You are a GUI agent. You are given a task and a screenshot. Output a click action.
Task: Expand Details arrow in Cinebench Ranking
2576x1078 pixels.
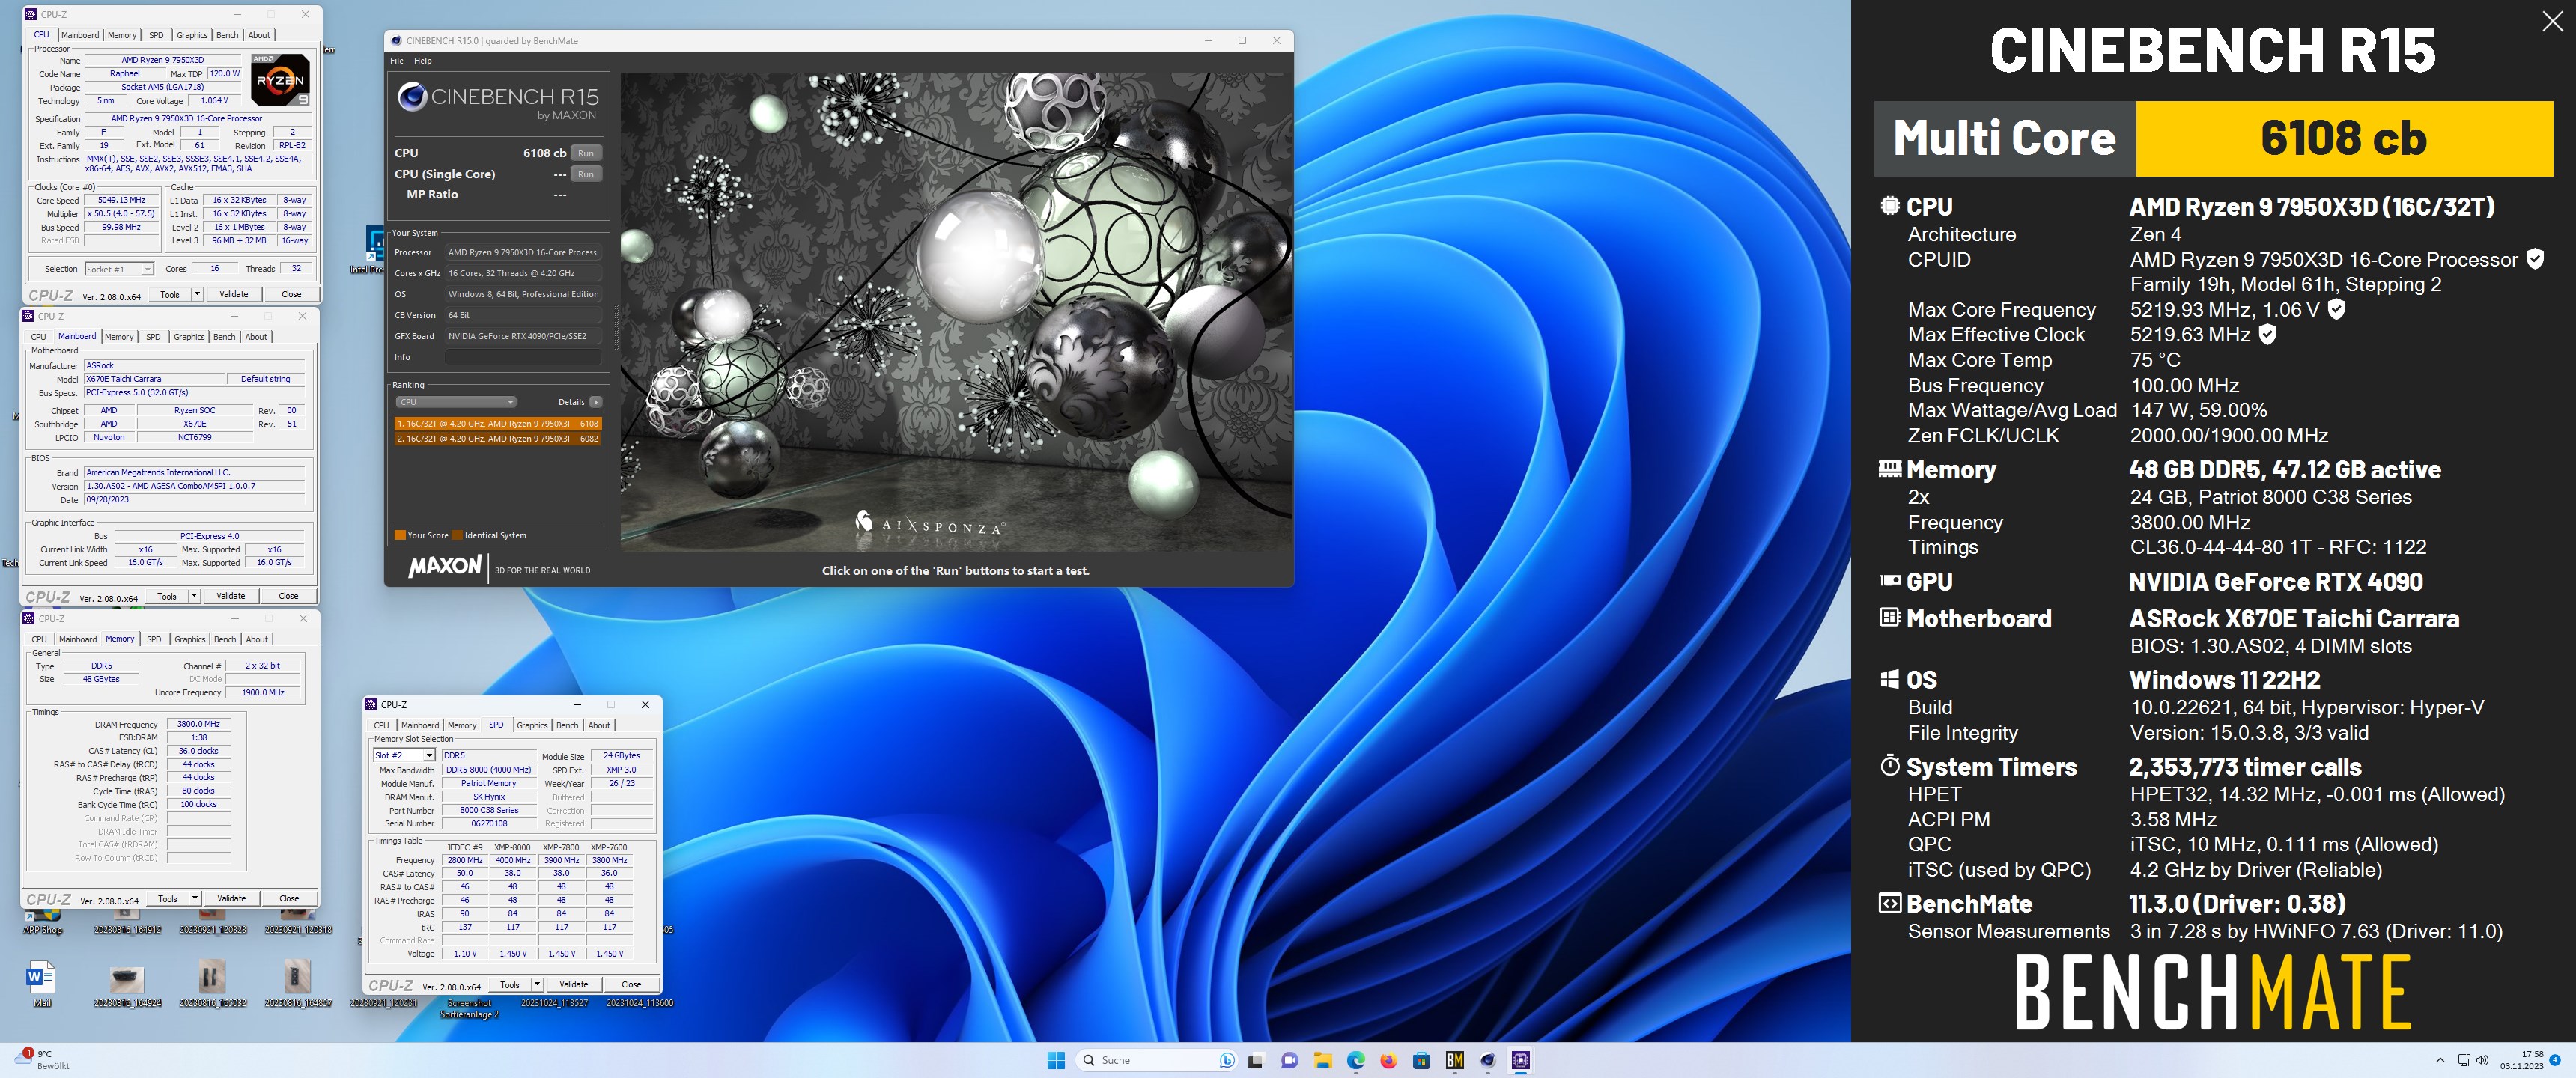click(596, 402)
